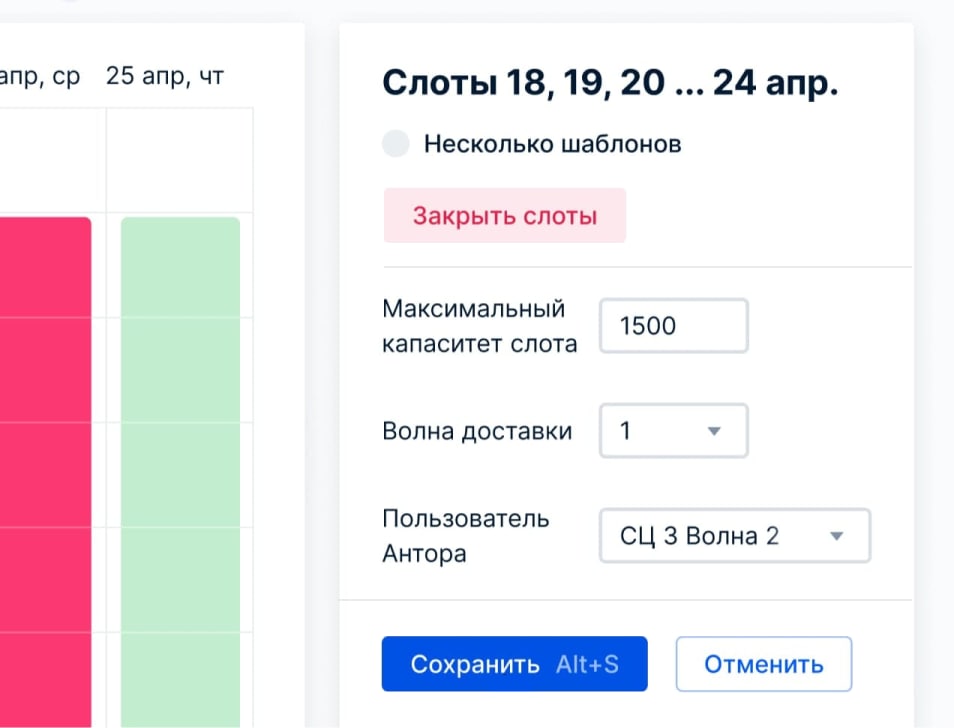Expand the Волна доставки dropdown arrow
The image size is (954, 728).
(x=714, y=431)
